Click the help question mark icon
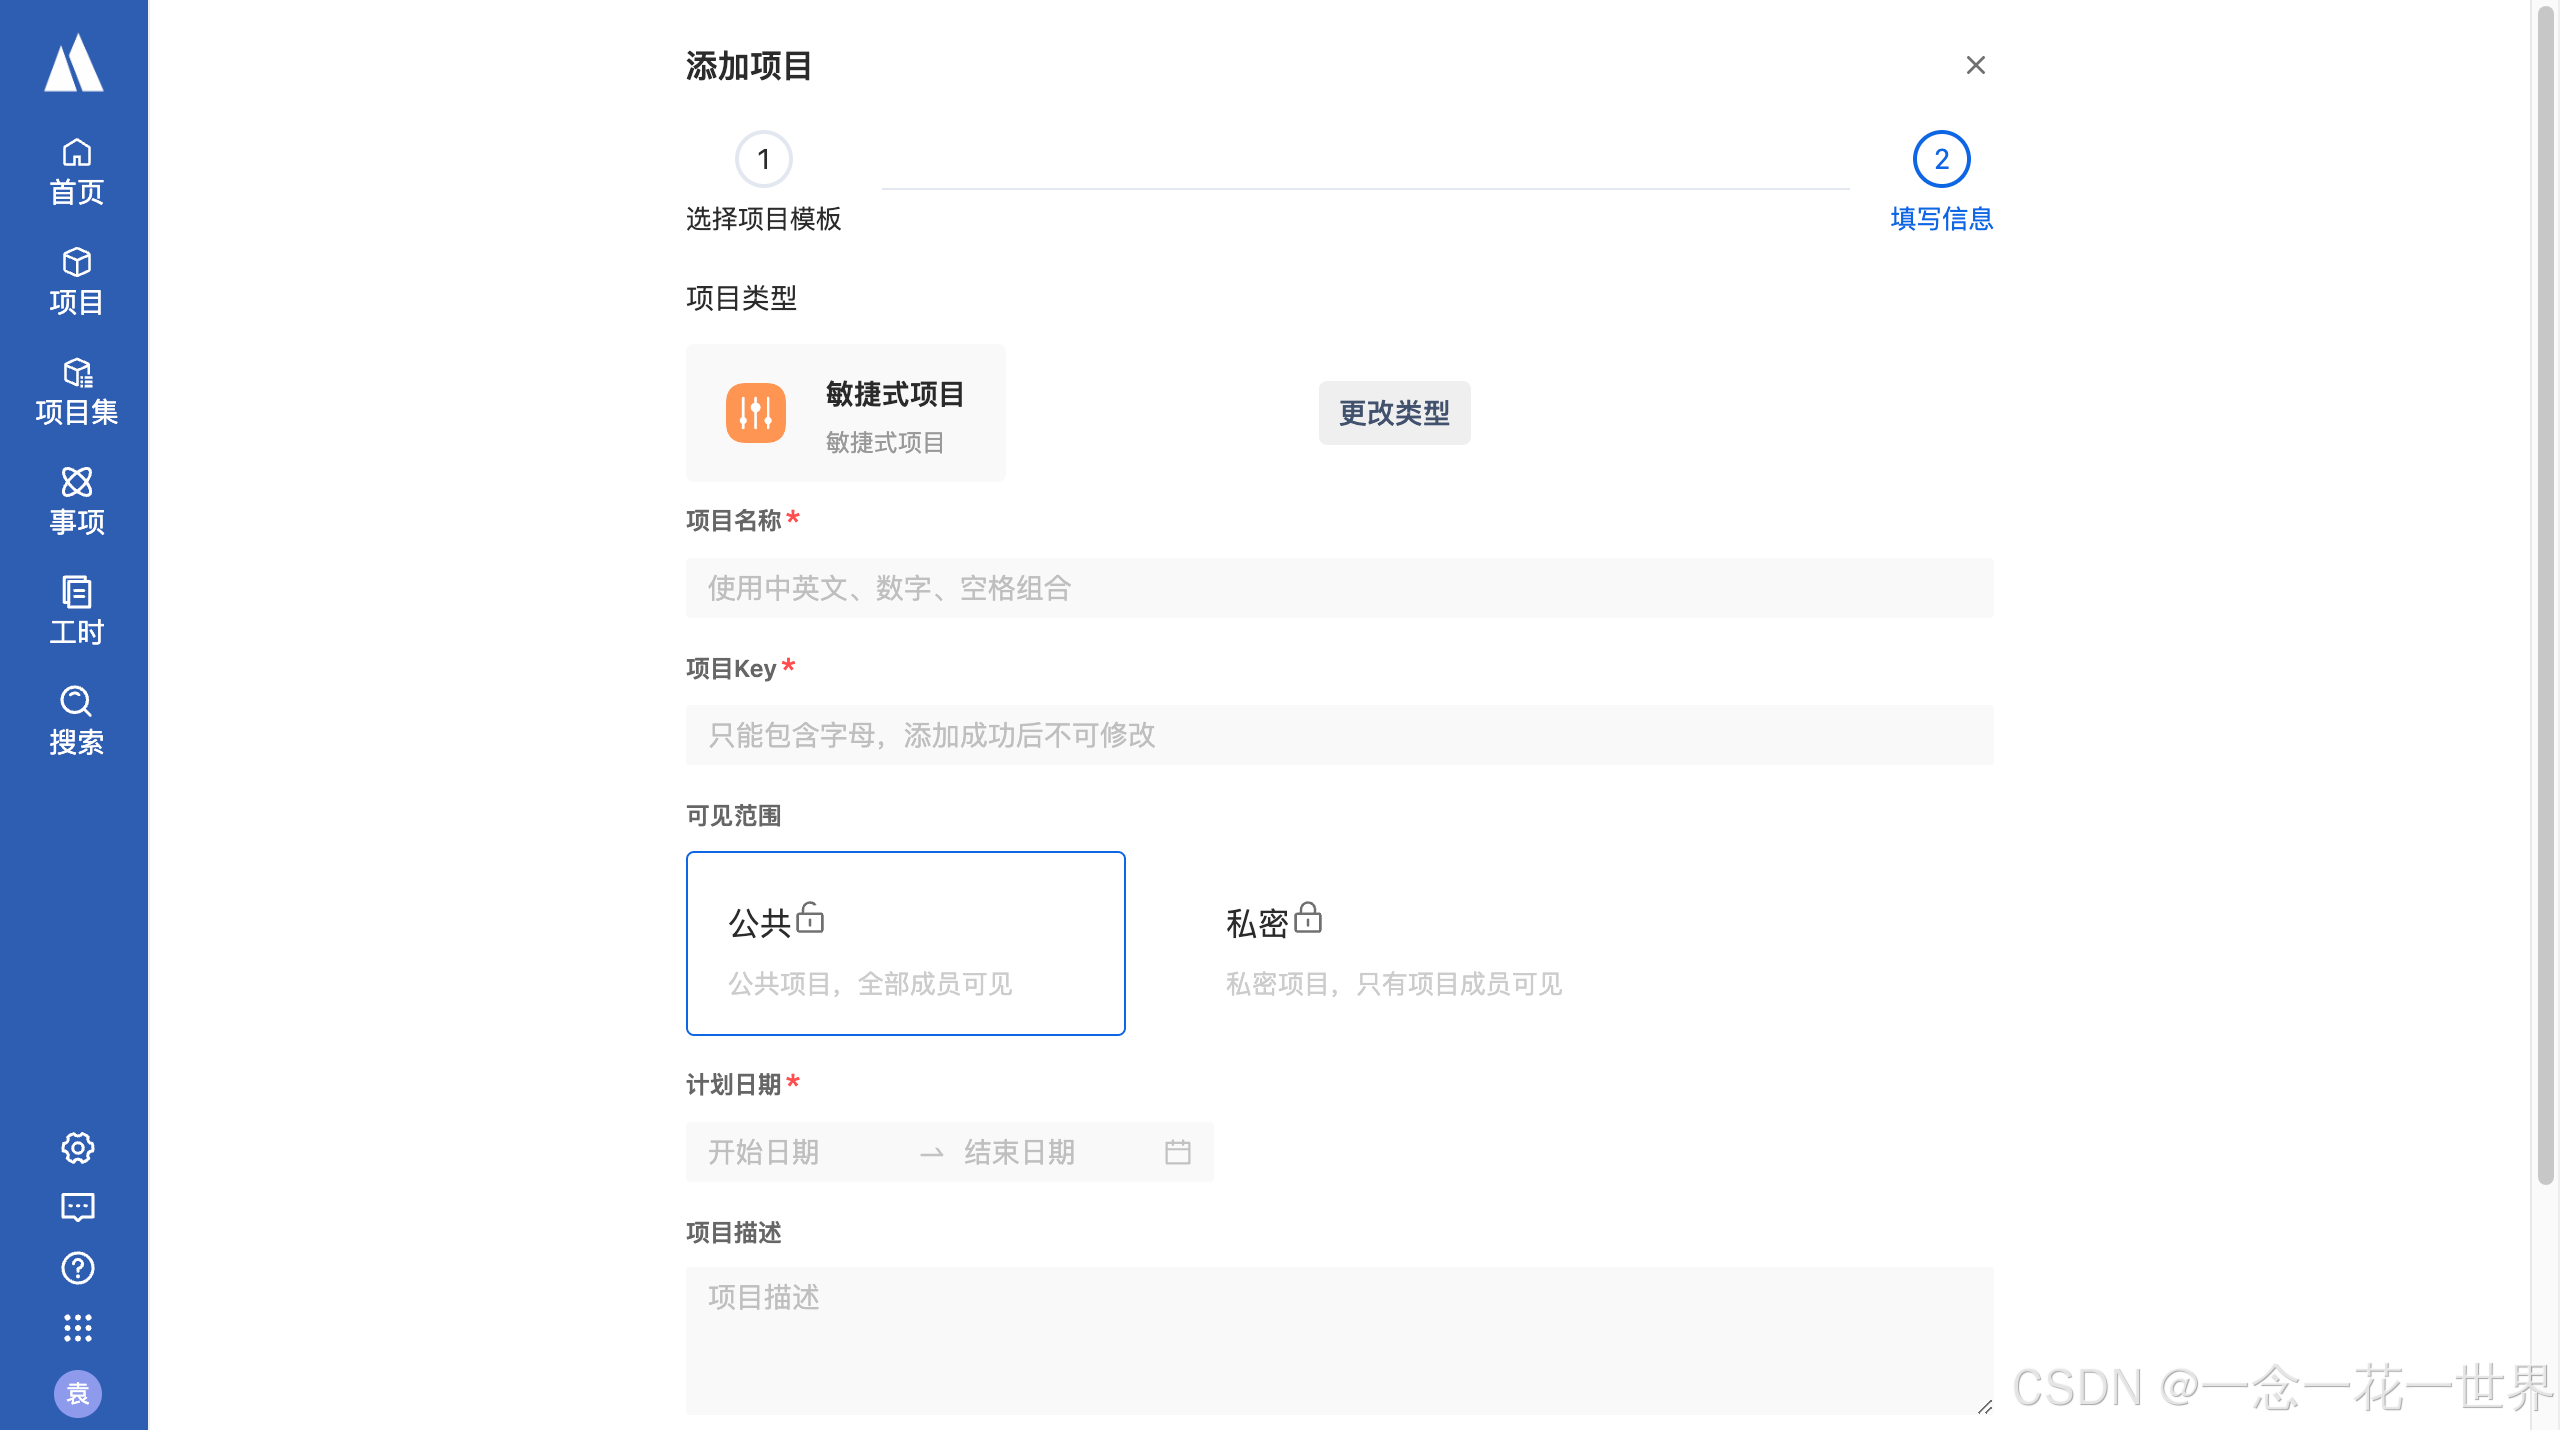The height and width of the screenshot is (1430, 2560). click(77, 1268)
